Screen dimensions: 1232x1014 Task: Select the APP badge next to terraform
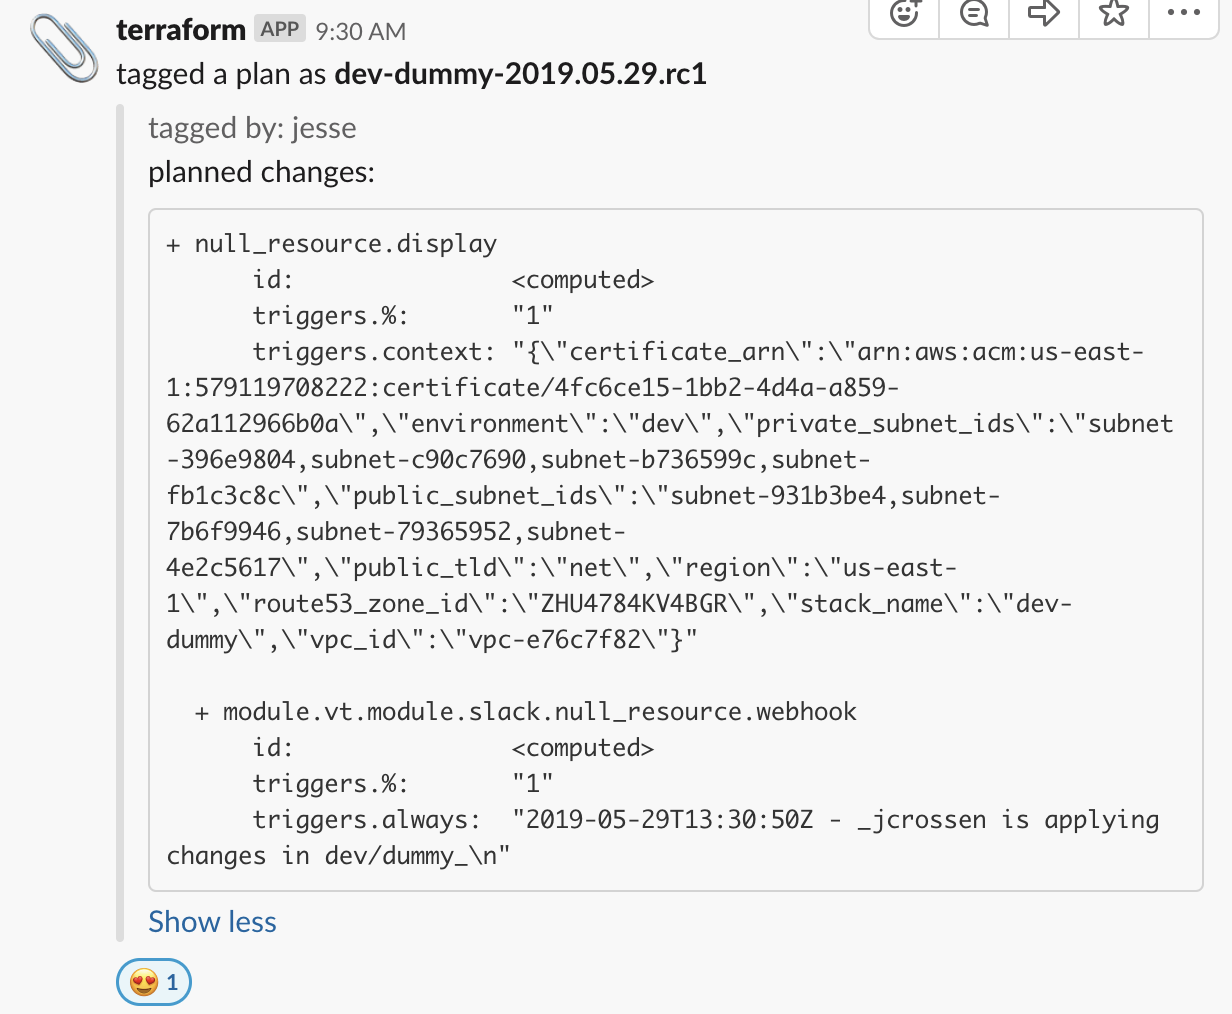point(280,29)
